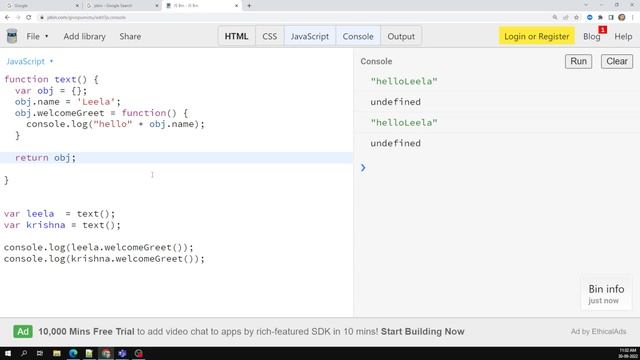Click the Ad badge in banner
The height and width of the screenshot is (360, 640).
(23, 331)
